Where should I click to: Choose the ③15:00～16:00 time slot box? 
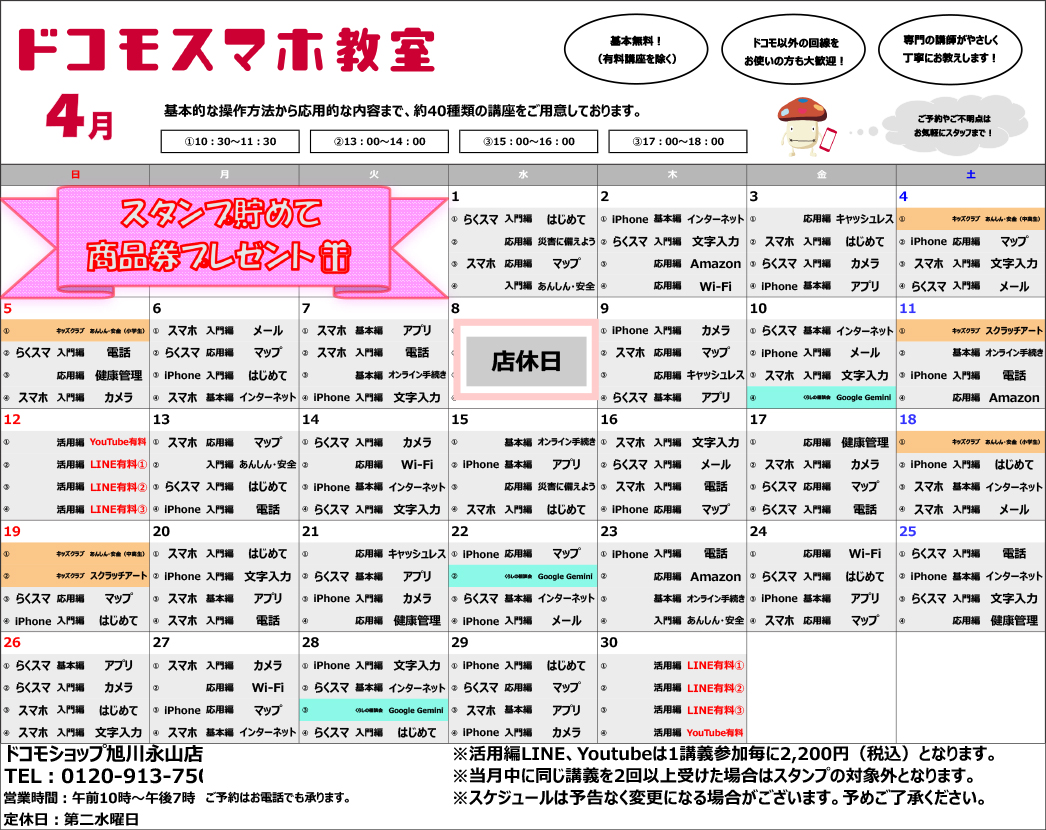528,142
